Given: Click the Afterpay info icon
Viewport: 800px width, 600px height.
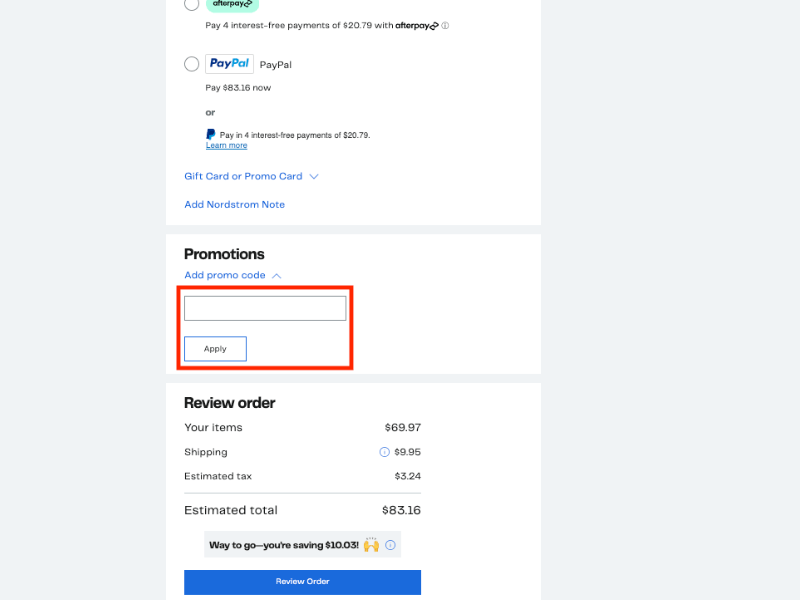Looking at the screenshot, I should pos(445,26).
